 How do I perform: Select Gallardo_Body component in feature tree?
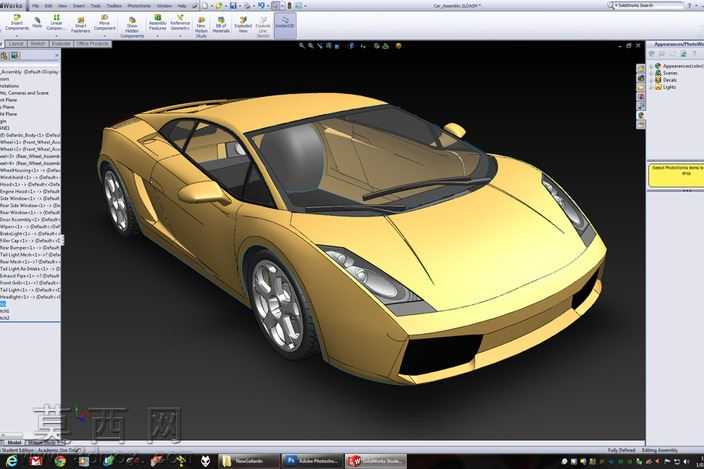point(30,135)
